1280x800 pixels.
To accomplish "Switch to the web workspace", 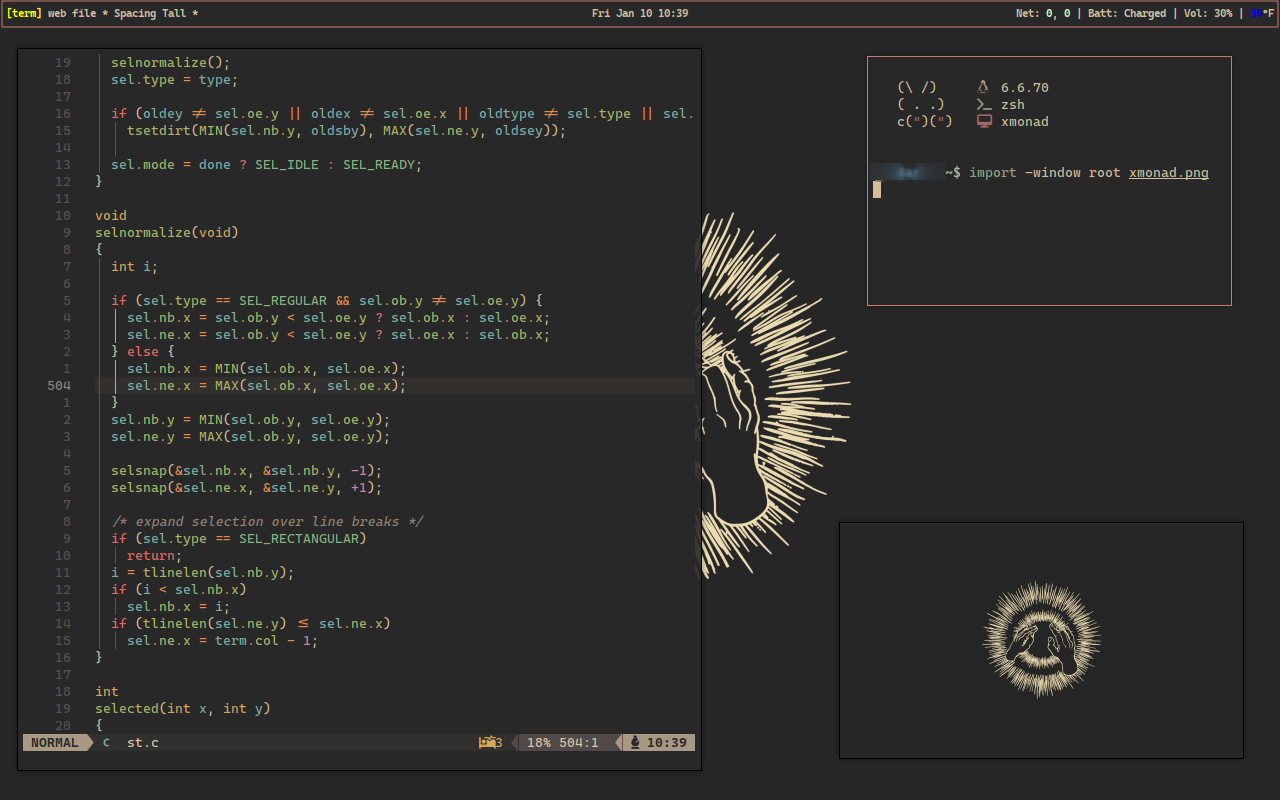I will 57,14.
